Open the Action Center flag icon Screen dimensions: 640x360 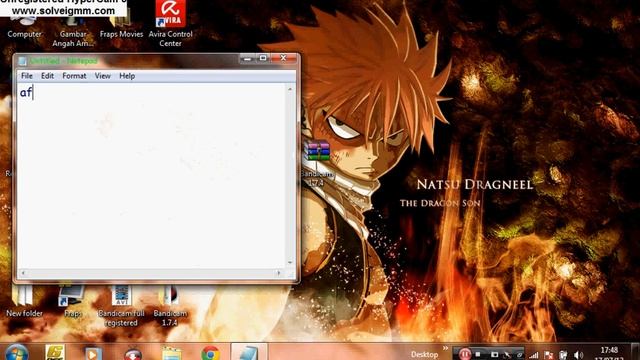(549, 355)
